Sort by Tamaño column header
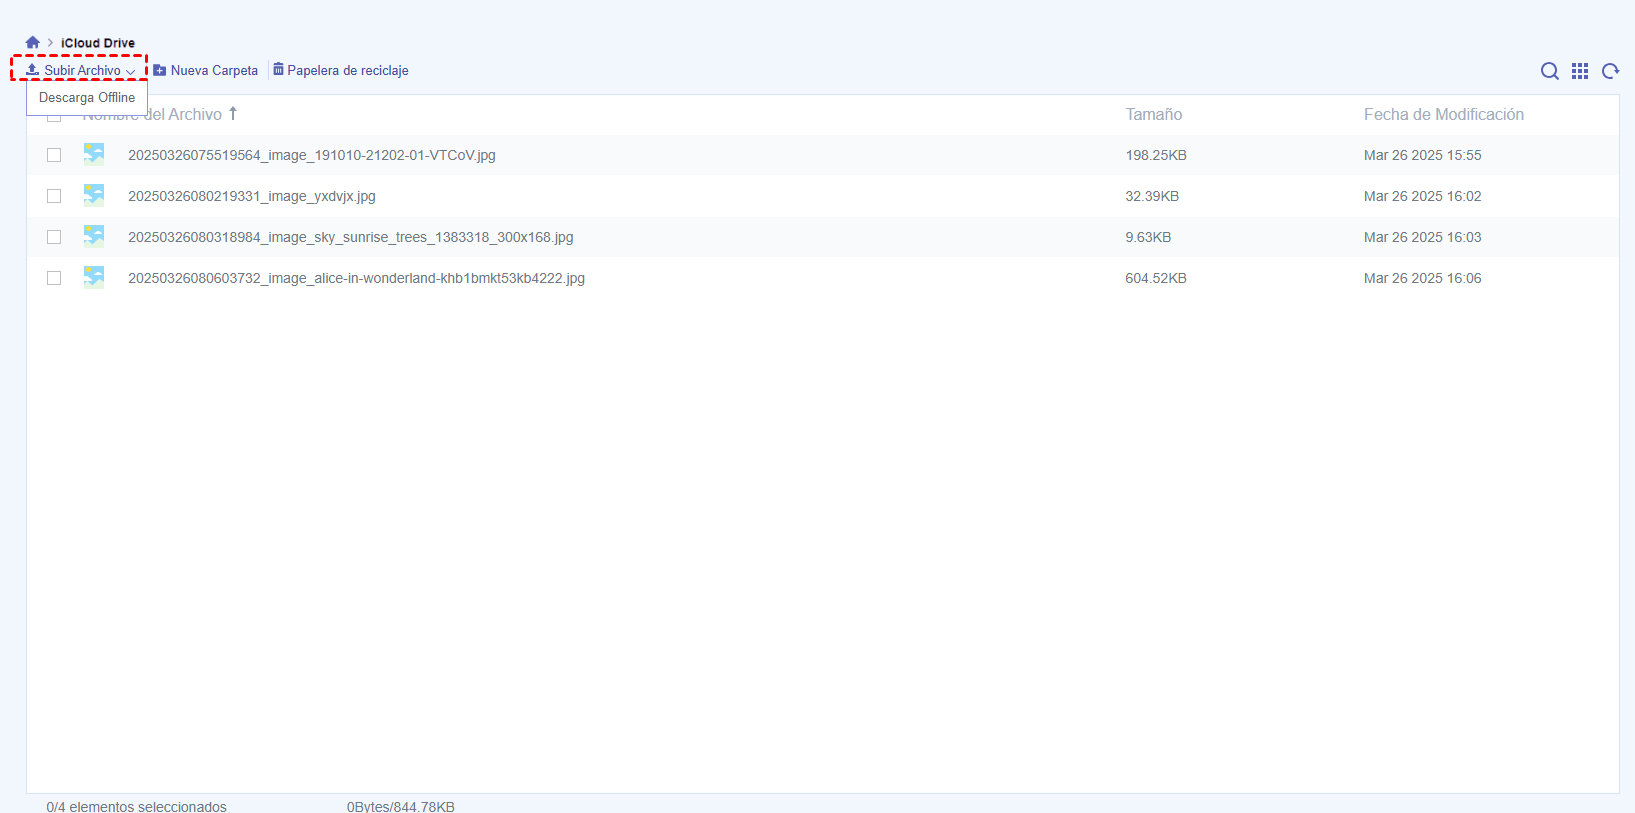 (1154, 114)
